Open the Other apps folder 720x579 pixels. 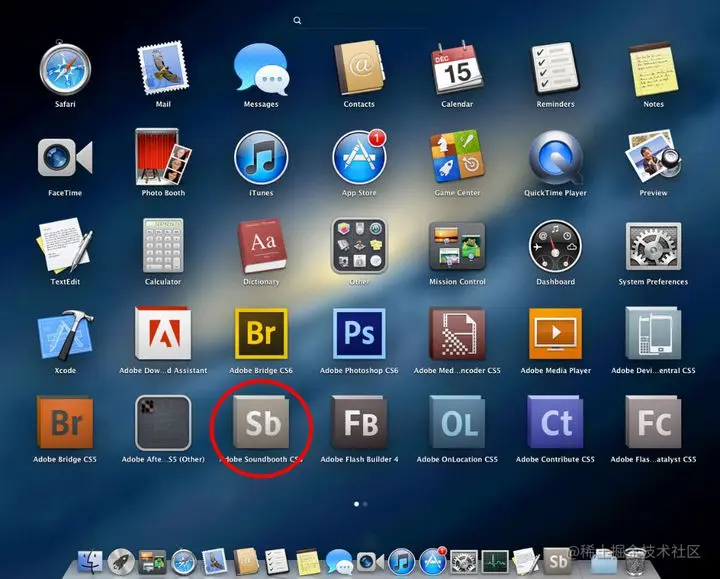pyautogui.click(x=359, y=246)
